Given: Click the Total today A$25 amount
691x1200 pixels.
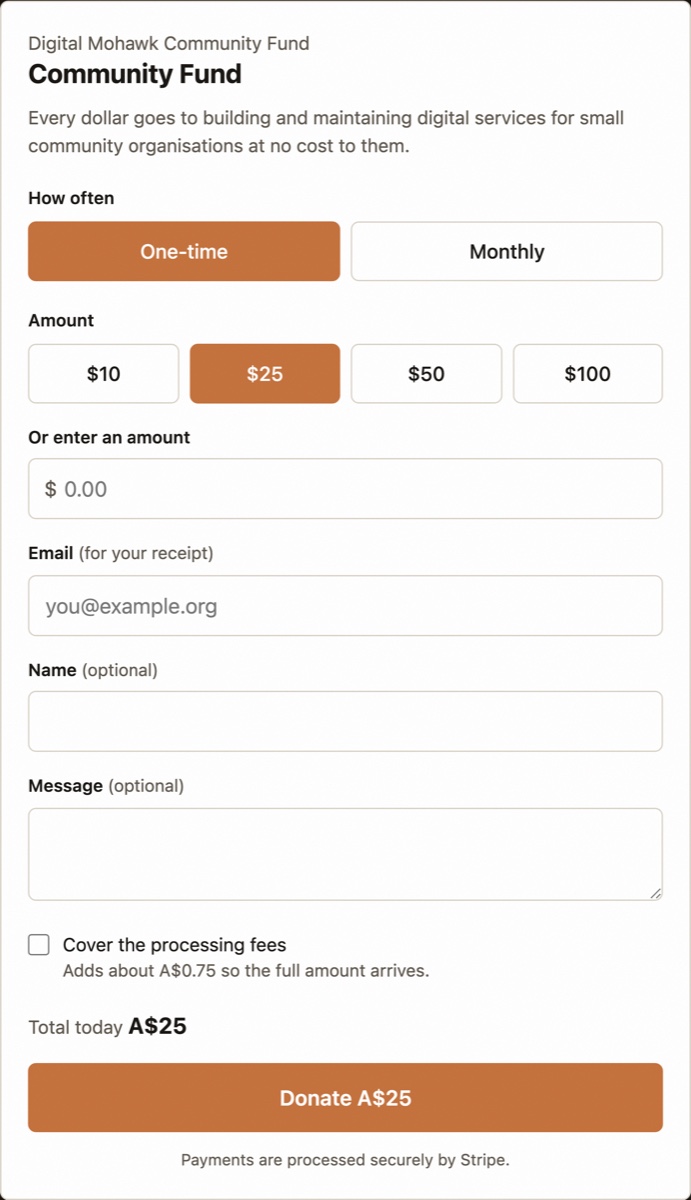Looking at the screenshot, I should (157, 1027).
